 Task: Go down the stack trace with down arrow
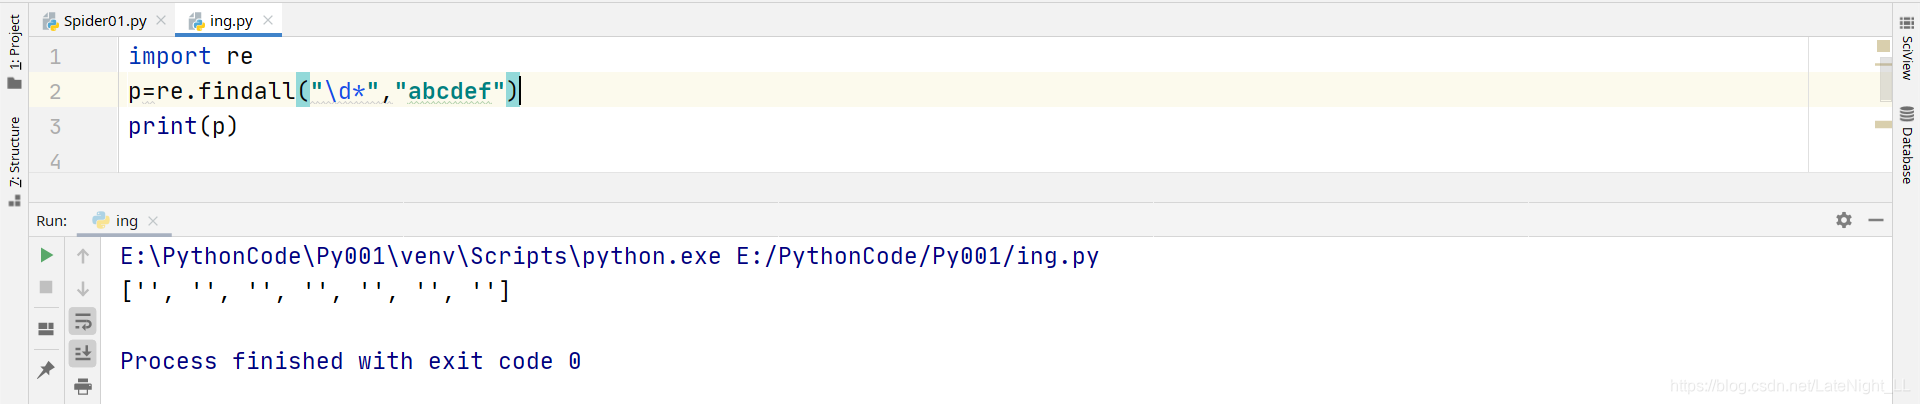click(x=83, y=289)
